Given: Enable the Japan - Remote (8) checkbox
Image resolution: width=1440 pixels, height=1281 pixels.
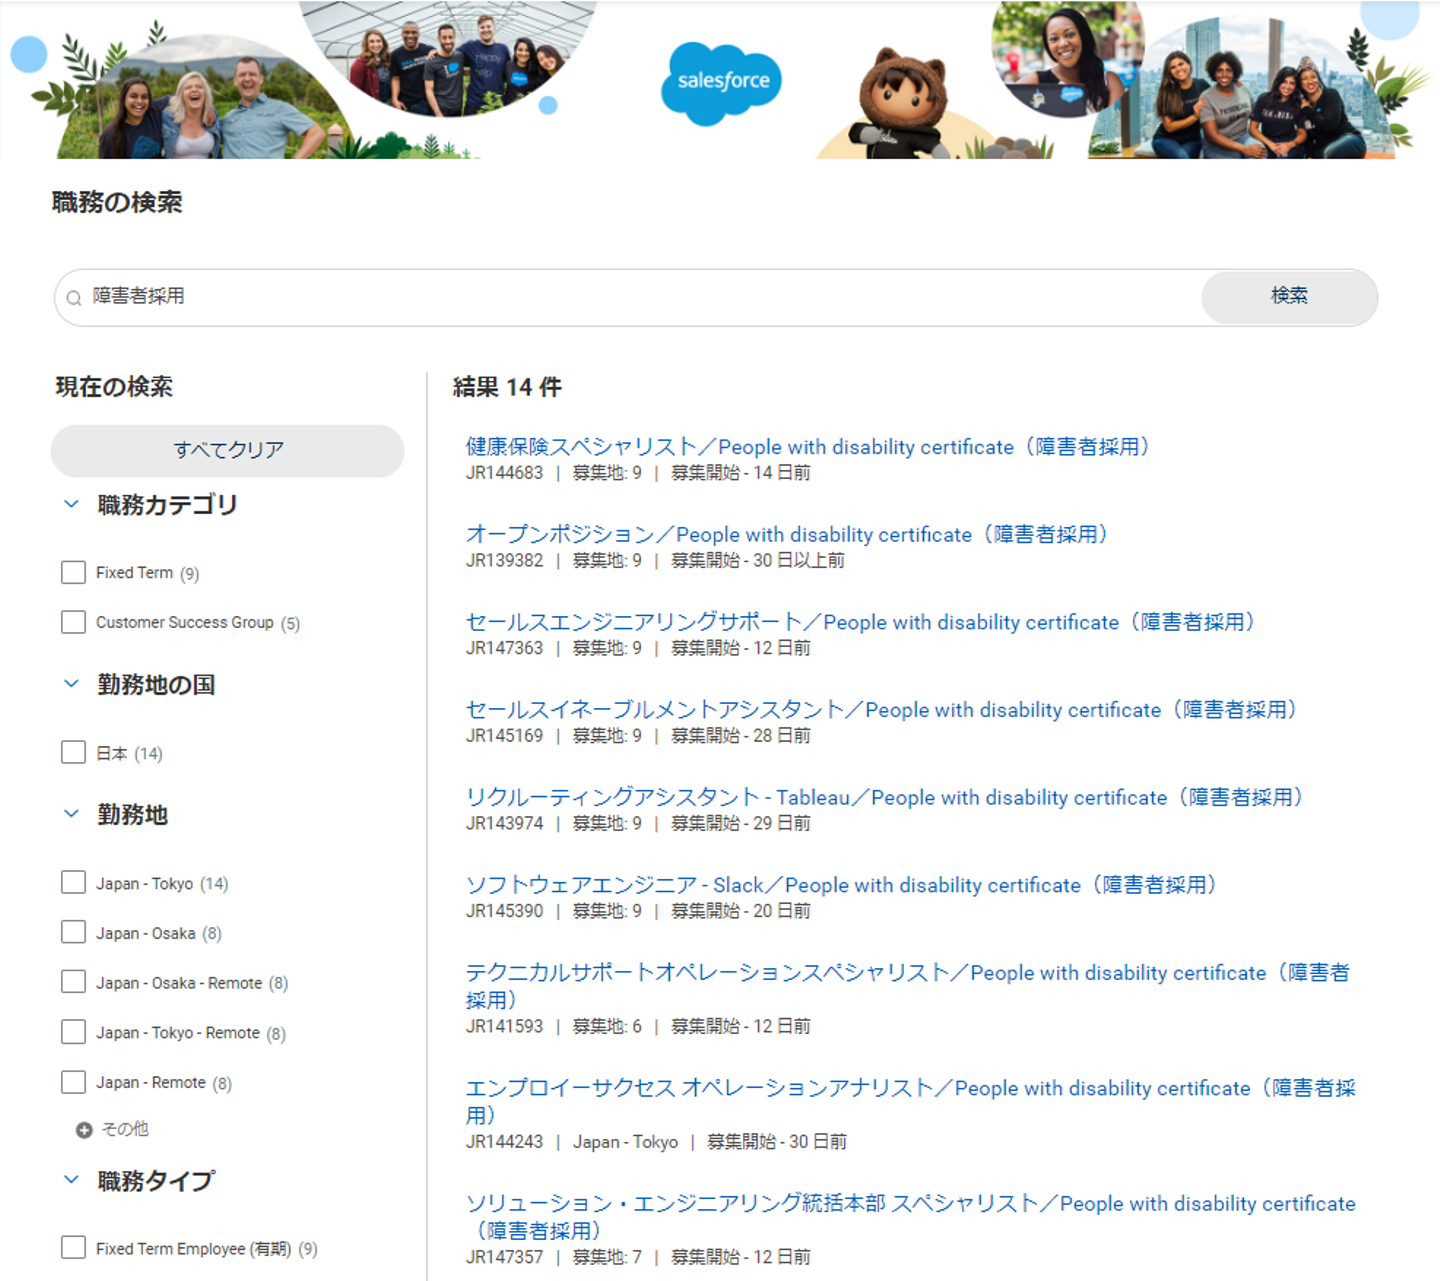Looking at the screenshot, I should (x=73, y=1082).
